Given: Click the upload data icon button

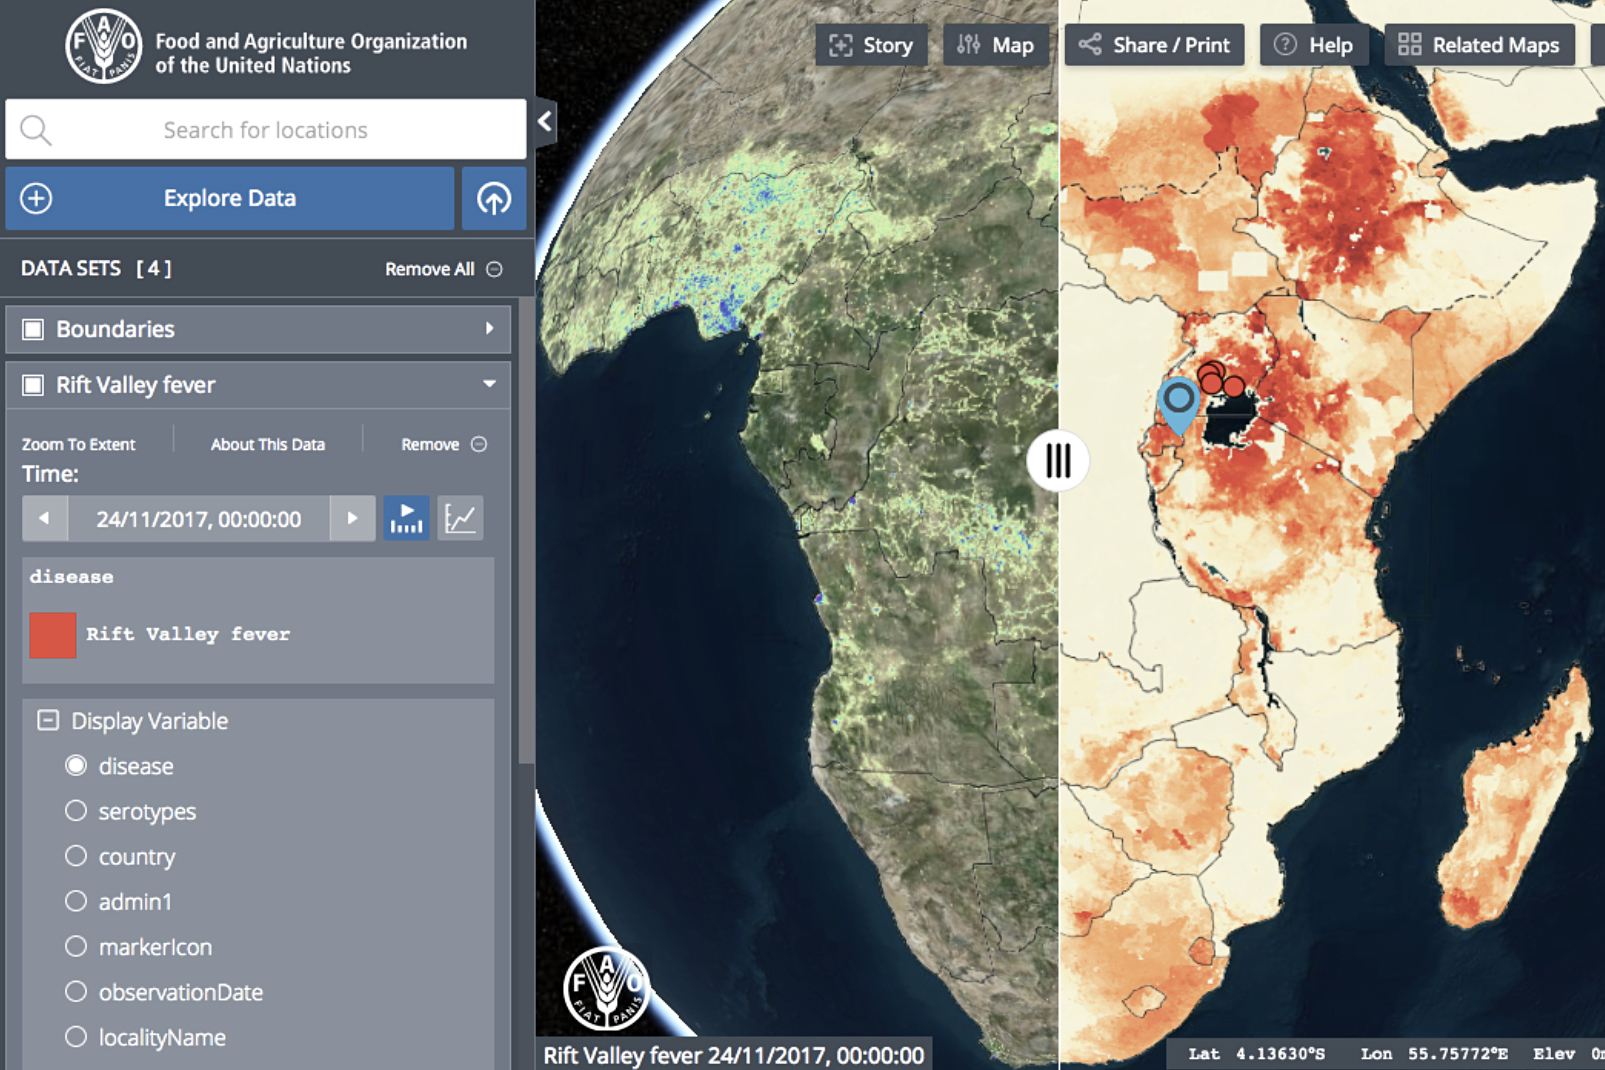Looking at the screenshot, I should (493, 198).
